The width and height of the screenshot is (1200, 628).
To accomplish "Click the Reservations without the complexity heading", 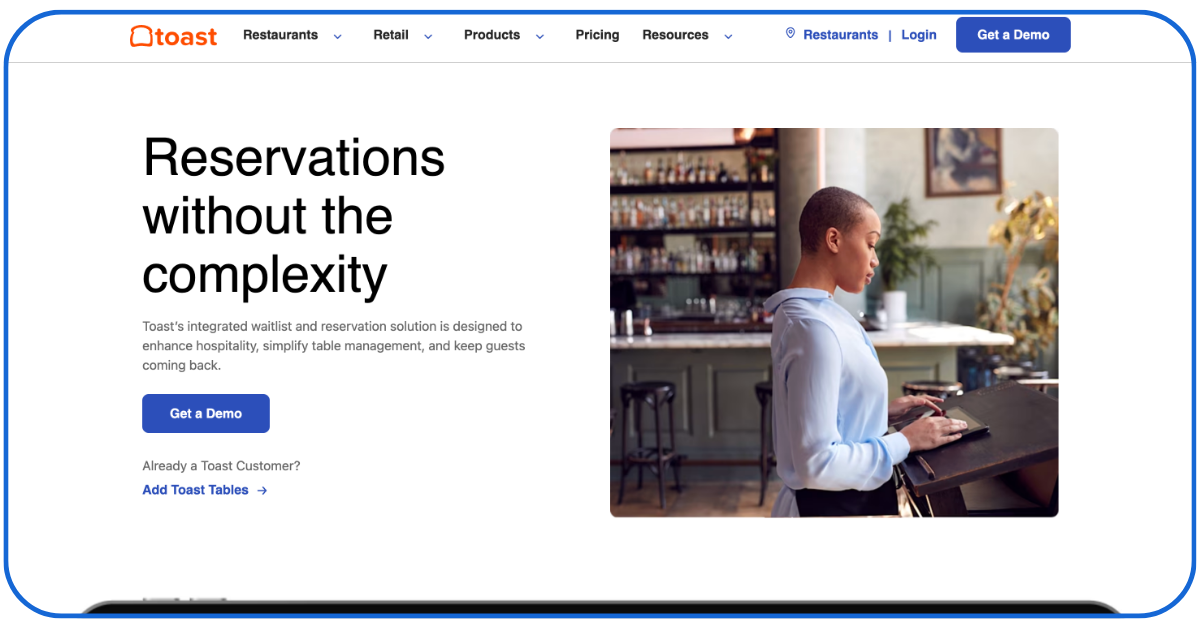I will (x=294, y=215).
